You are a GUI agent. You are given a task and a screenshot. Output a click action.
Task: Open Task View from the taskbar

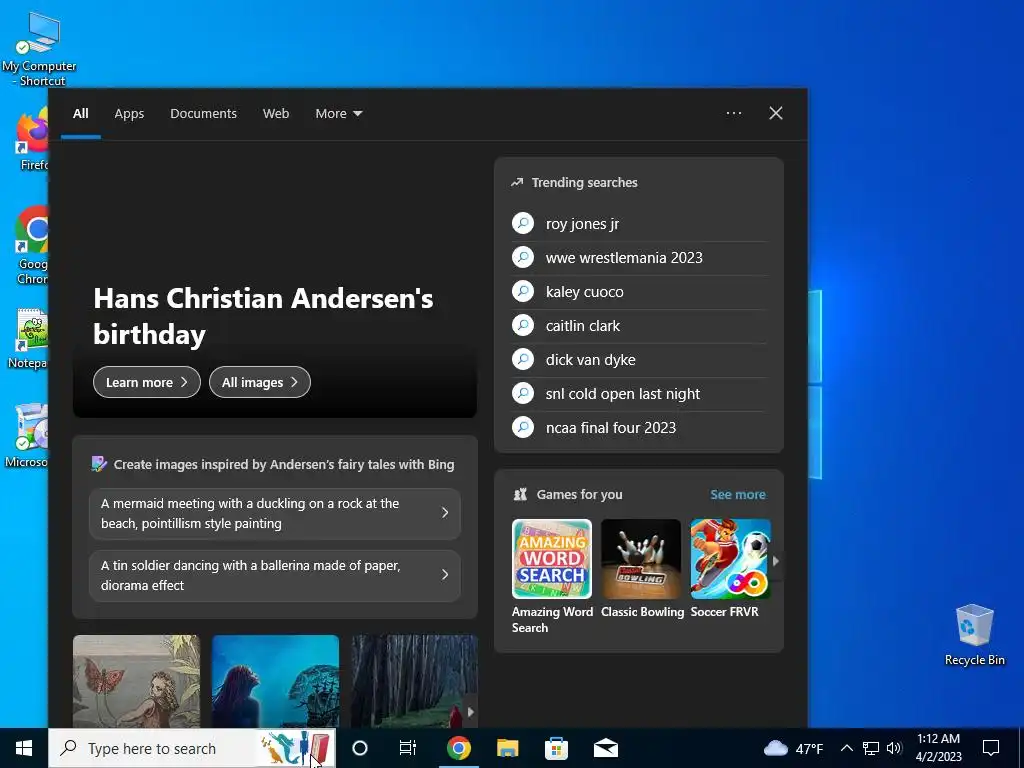(408, 748)
